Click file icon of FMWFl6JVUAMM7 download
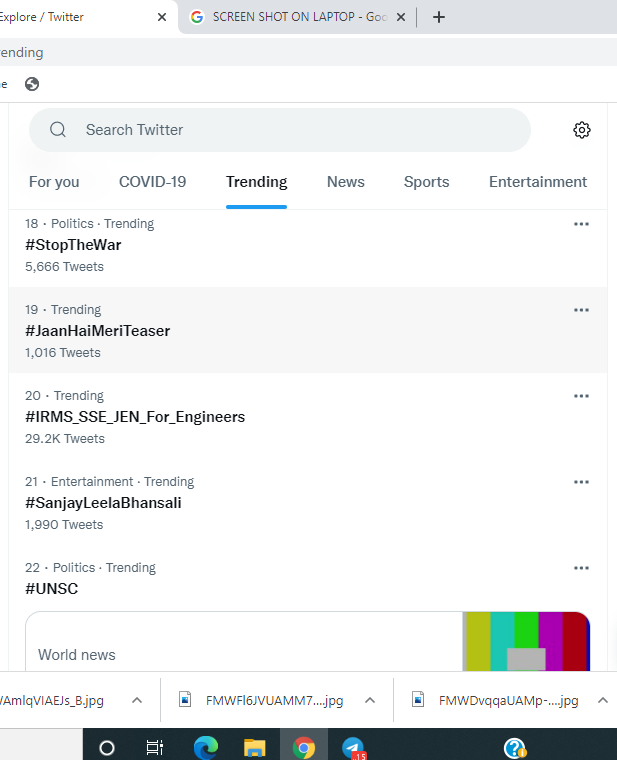Screen dimensions: 617x760 point(185,699)
